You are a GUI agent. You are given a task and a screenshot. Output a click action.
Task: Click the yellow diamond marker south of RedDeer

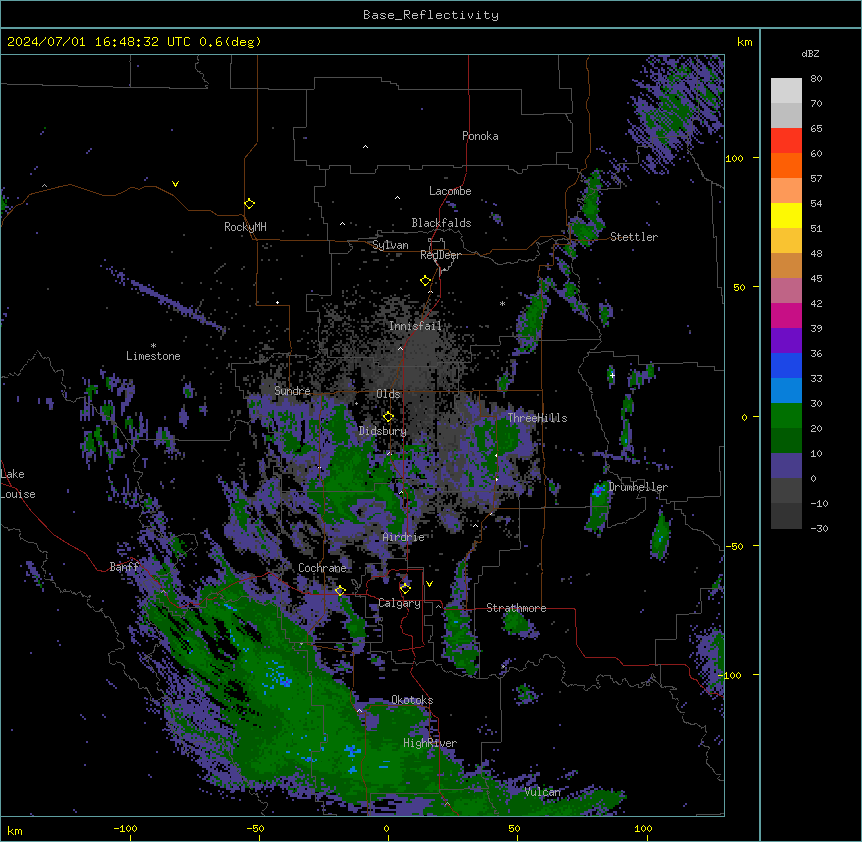(425, 281)
